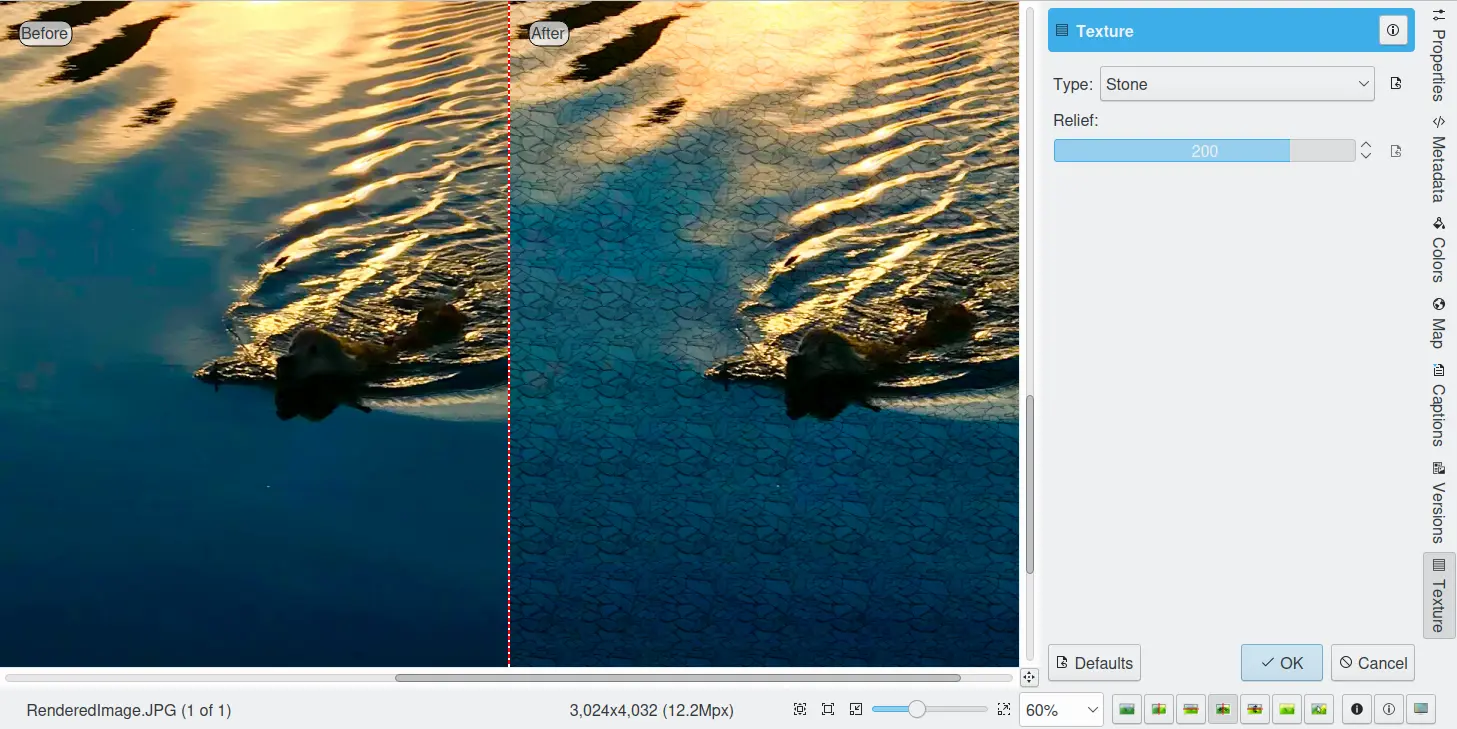Click the pan overview icon by the scrollbars
Image resolution: width=1457 pixels, height=729 pixels.
(x=1029, y=677)
